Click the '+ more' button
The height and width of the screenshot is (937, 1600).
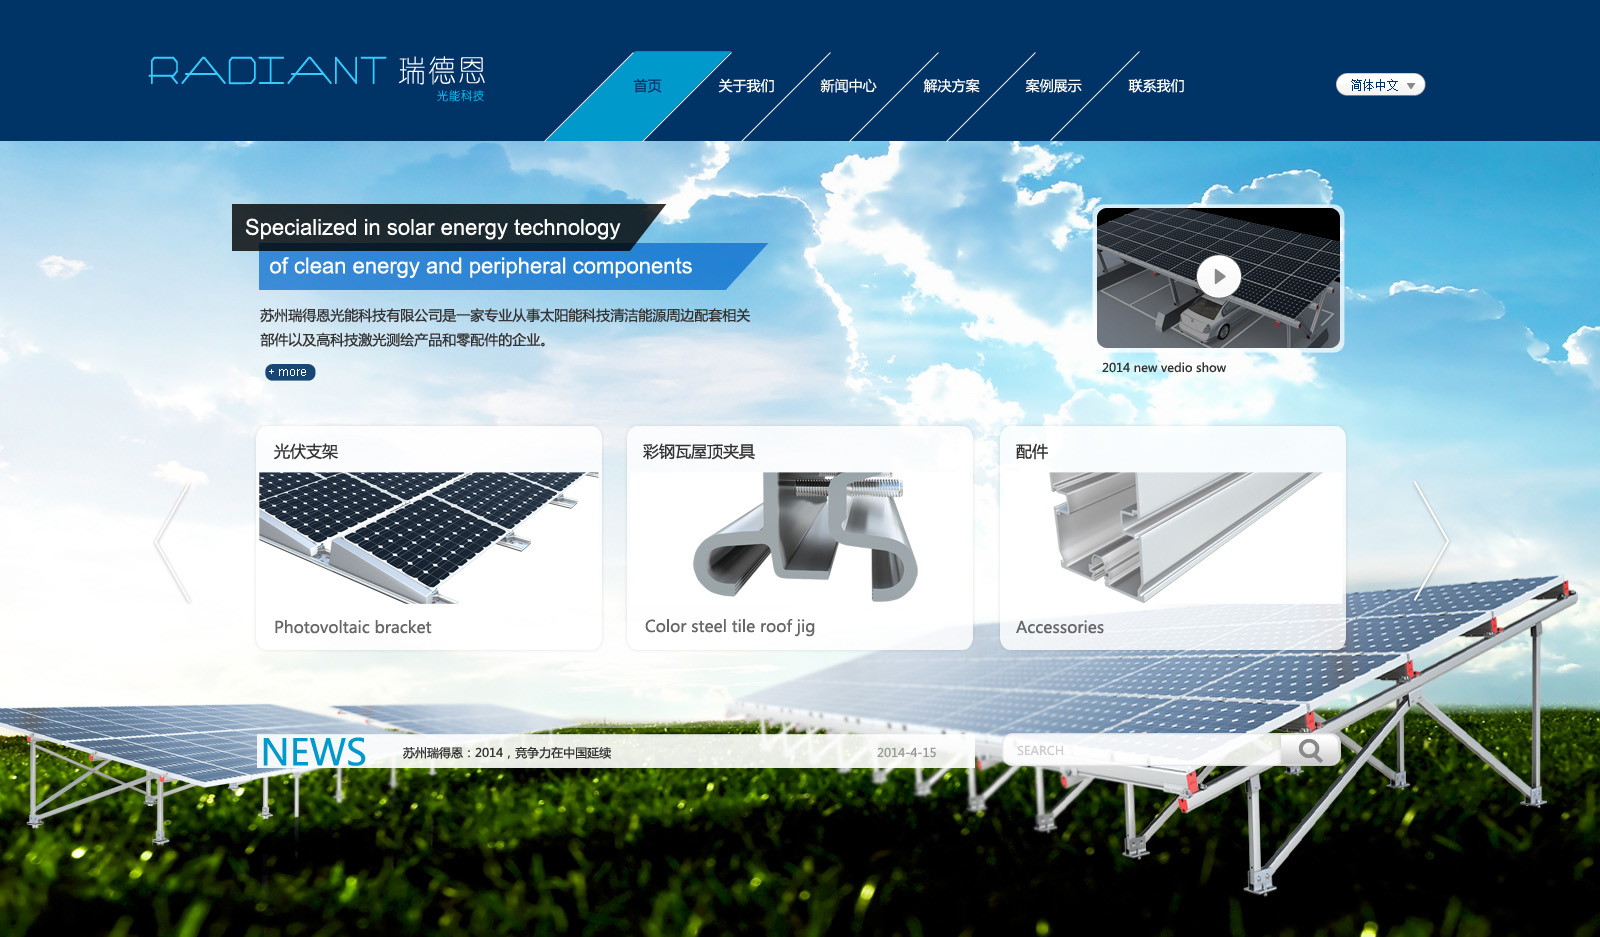pos(290,372)
